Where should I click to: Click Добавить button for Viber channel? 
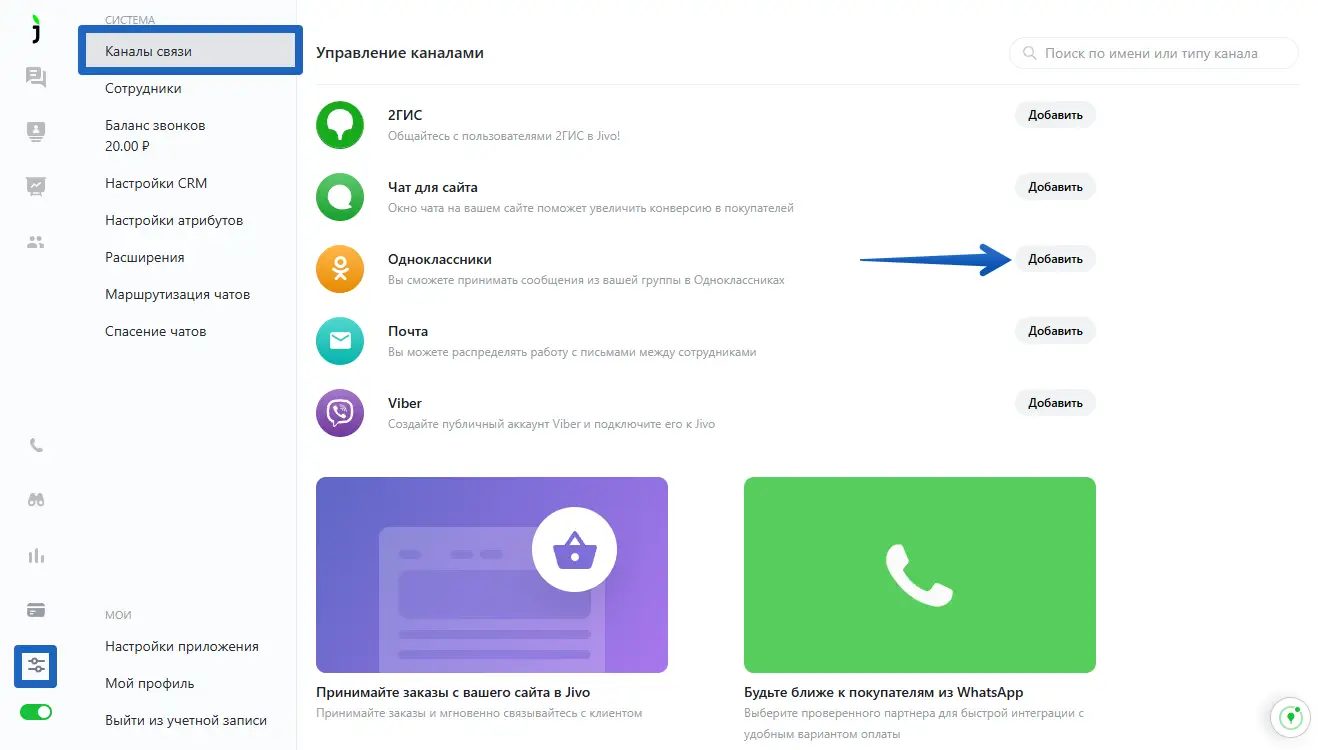click(x=1055, y=403)
